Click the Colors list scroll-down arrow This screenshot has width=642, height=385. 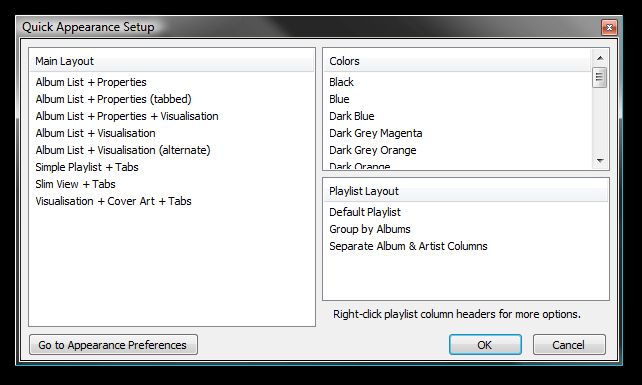click(x=600, y=161)
